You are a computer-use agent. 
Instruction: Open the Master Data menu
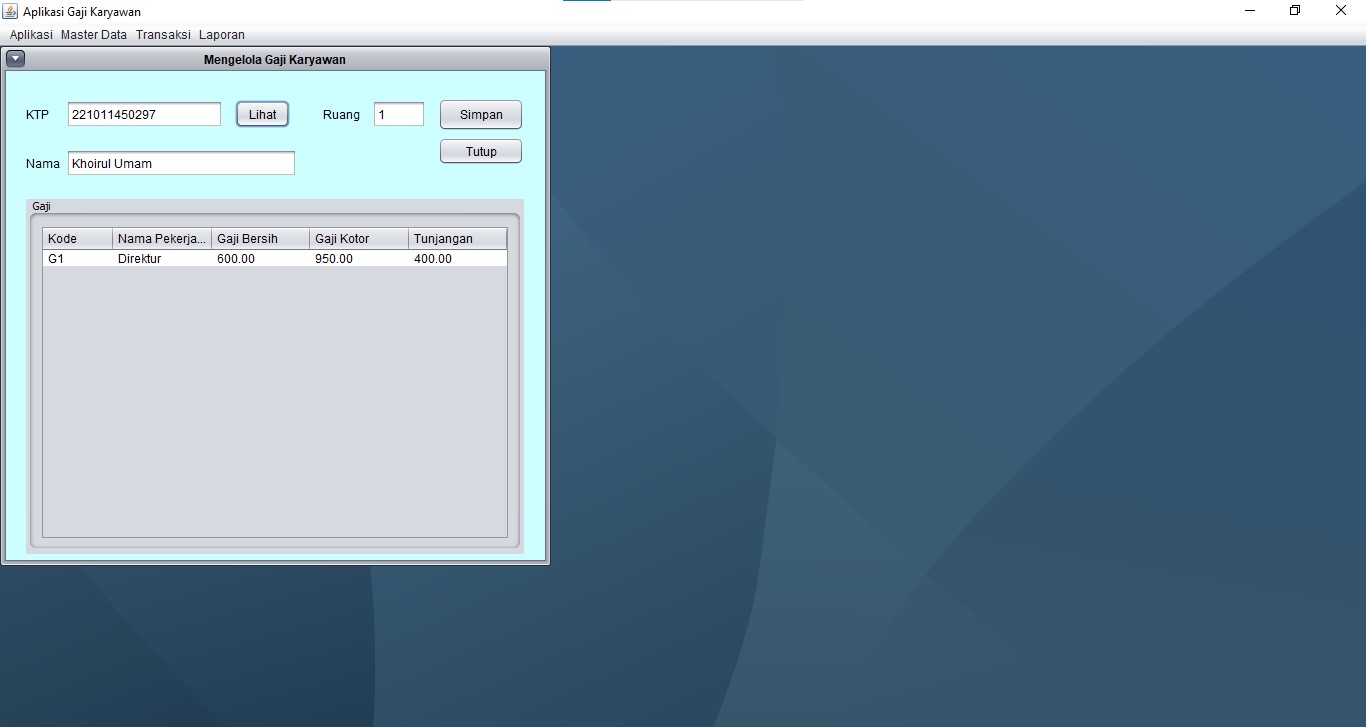tap(94, 35)
